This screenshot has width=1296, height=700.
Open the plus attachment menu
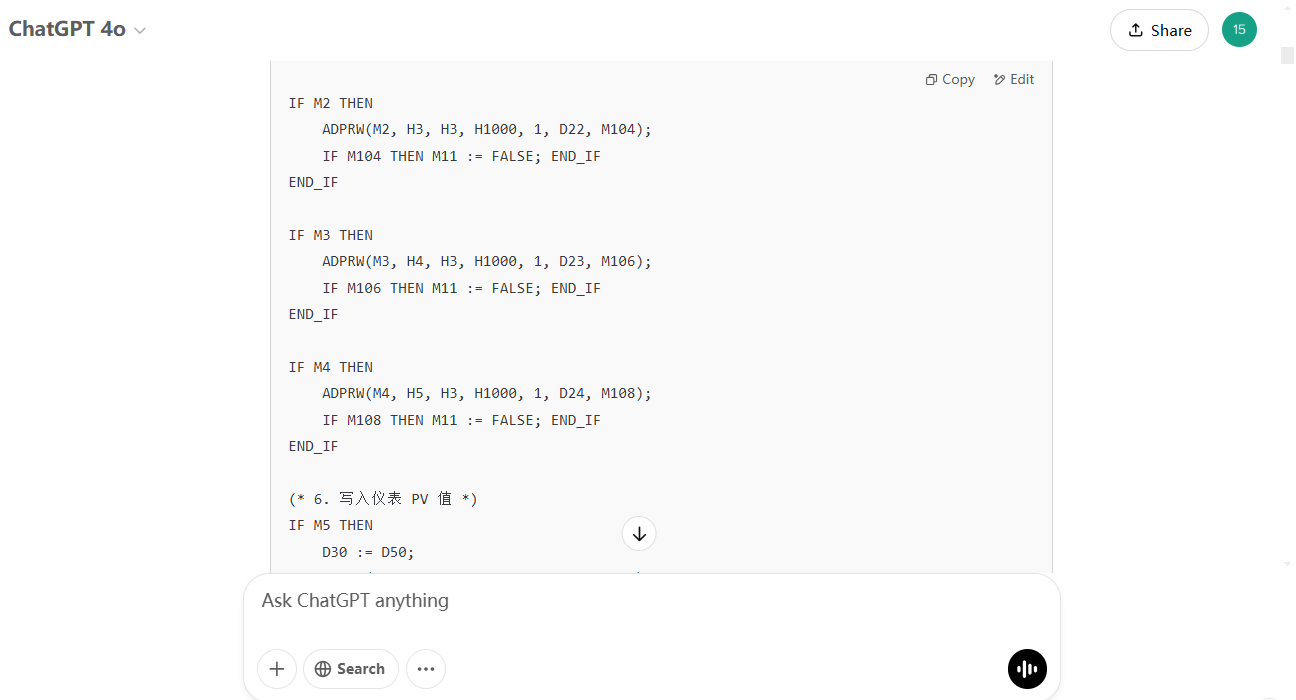click(277, 669)
